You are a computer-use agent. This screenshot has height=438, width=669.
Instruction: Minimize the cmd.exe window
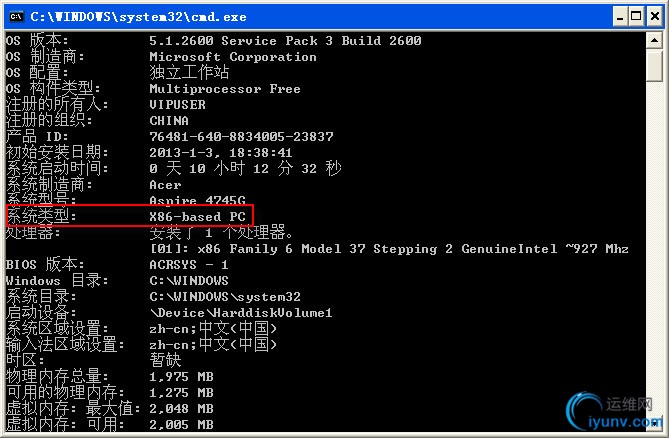[x=620, y=16]
